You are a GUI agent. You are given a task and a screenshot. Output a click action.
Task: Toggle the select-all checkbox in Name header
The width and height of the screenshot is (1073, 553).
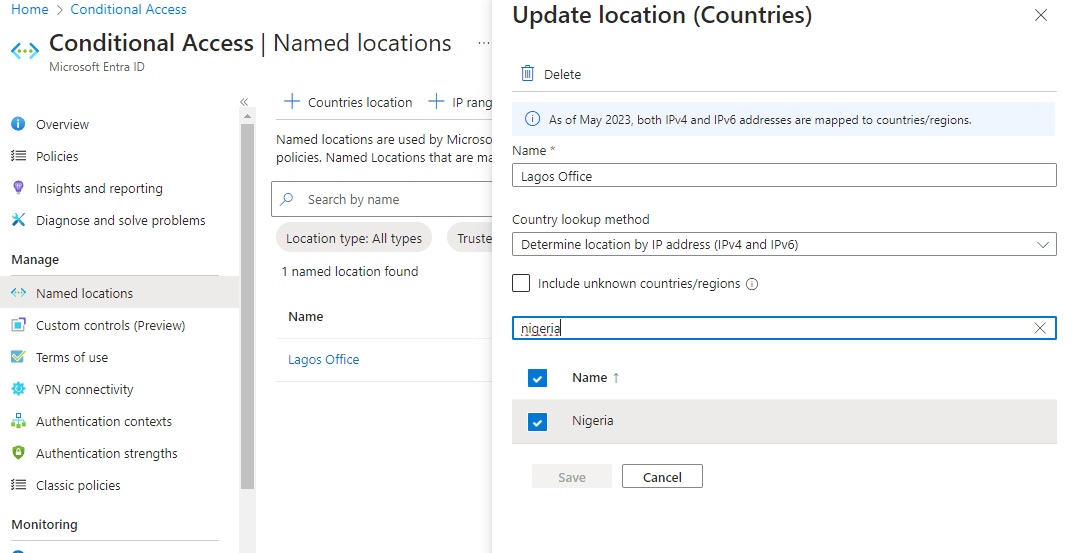tap(538, 378)
